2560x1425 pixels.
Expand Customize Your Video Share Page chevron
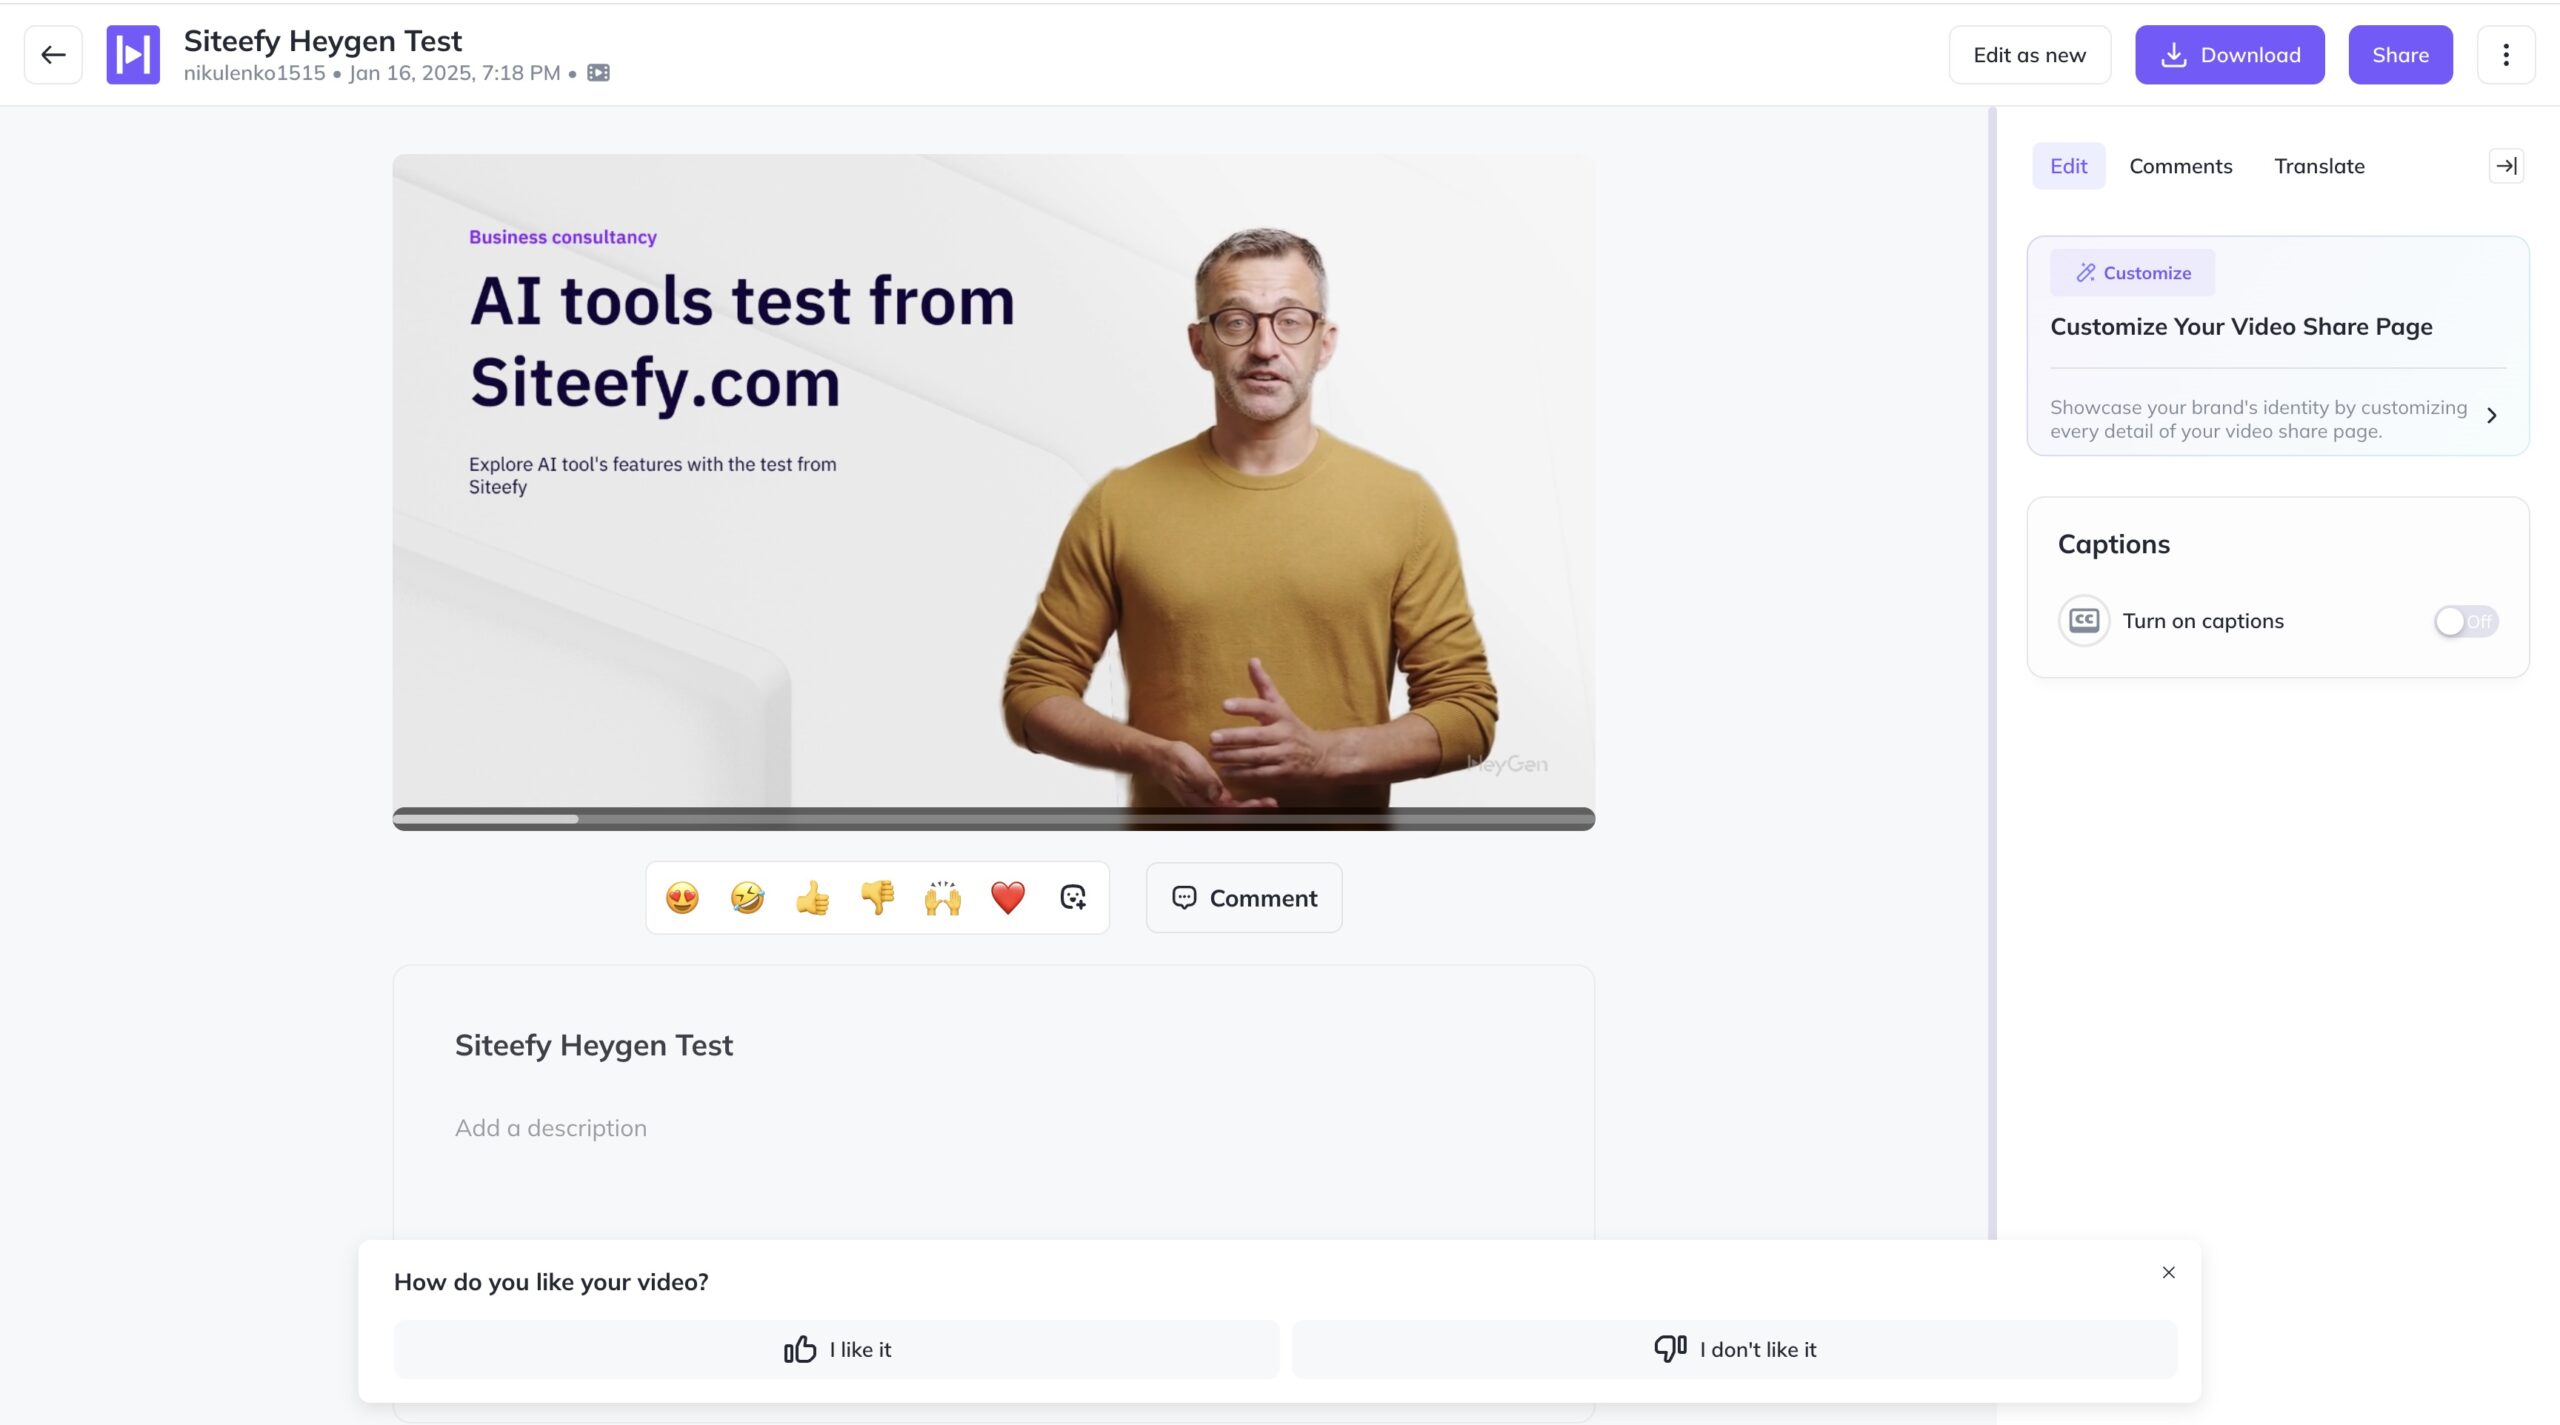(2491, 416)
